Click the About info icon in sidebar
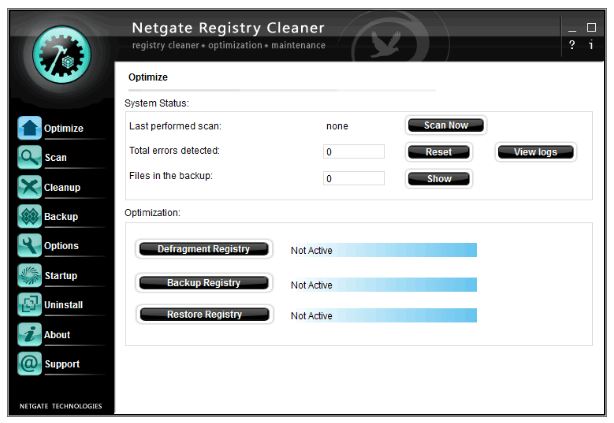This screenshot has width=614, height=423. click(x=29, y=334)
